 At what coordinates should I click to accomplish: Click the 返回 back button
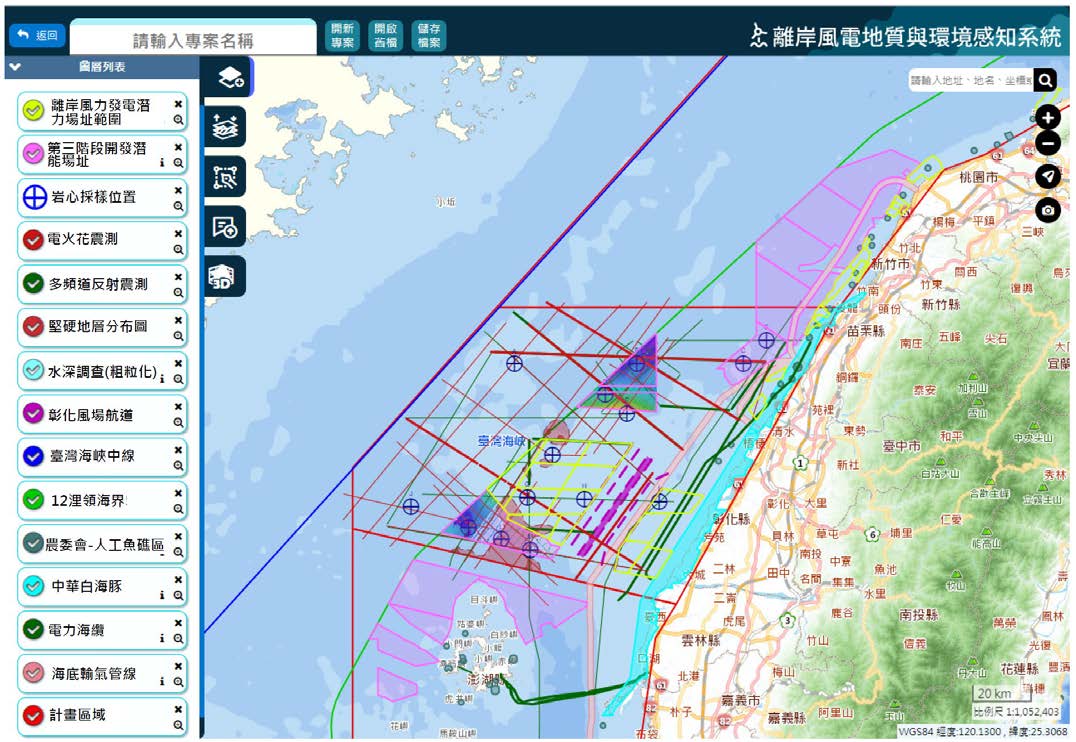pos(37,35)
